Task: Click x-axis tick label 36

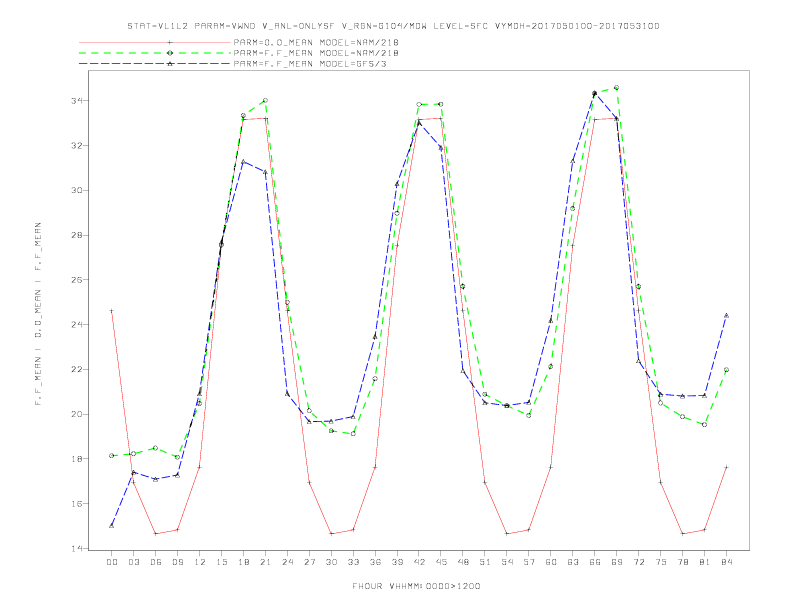Action: coord(375,562)
